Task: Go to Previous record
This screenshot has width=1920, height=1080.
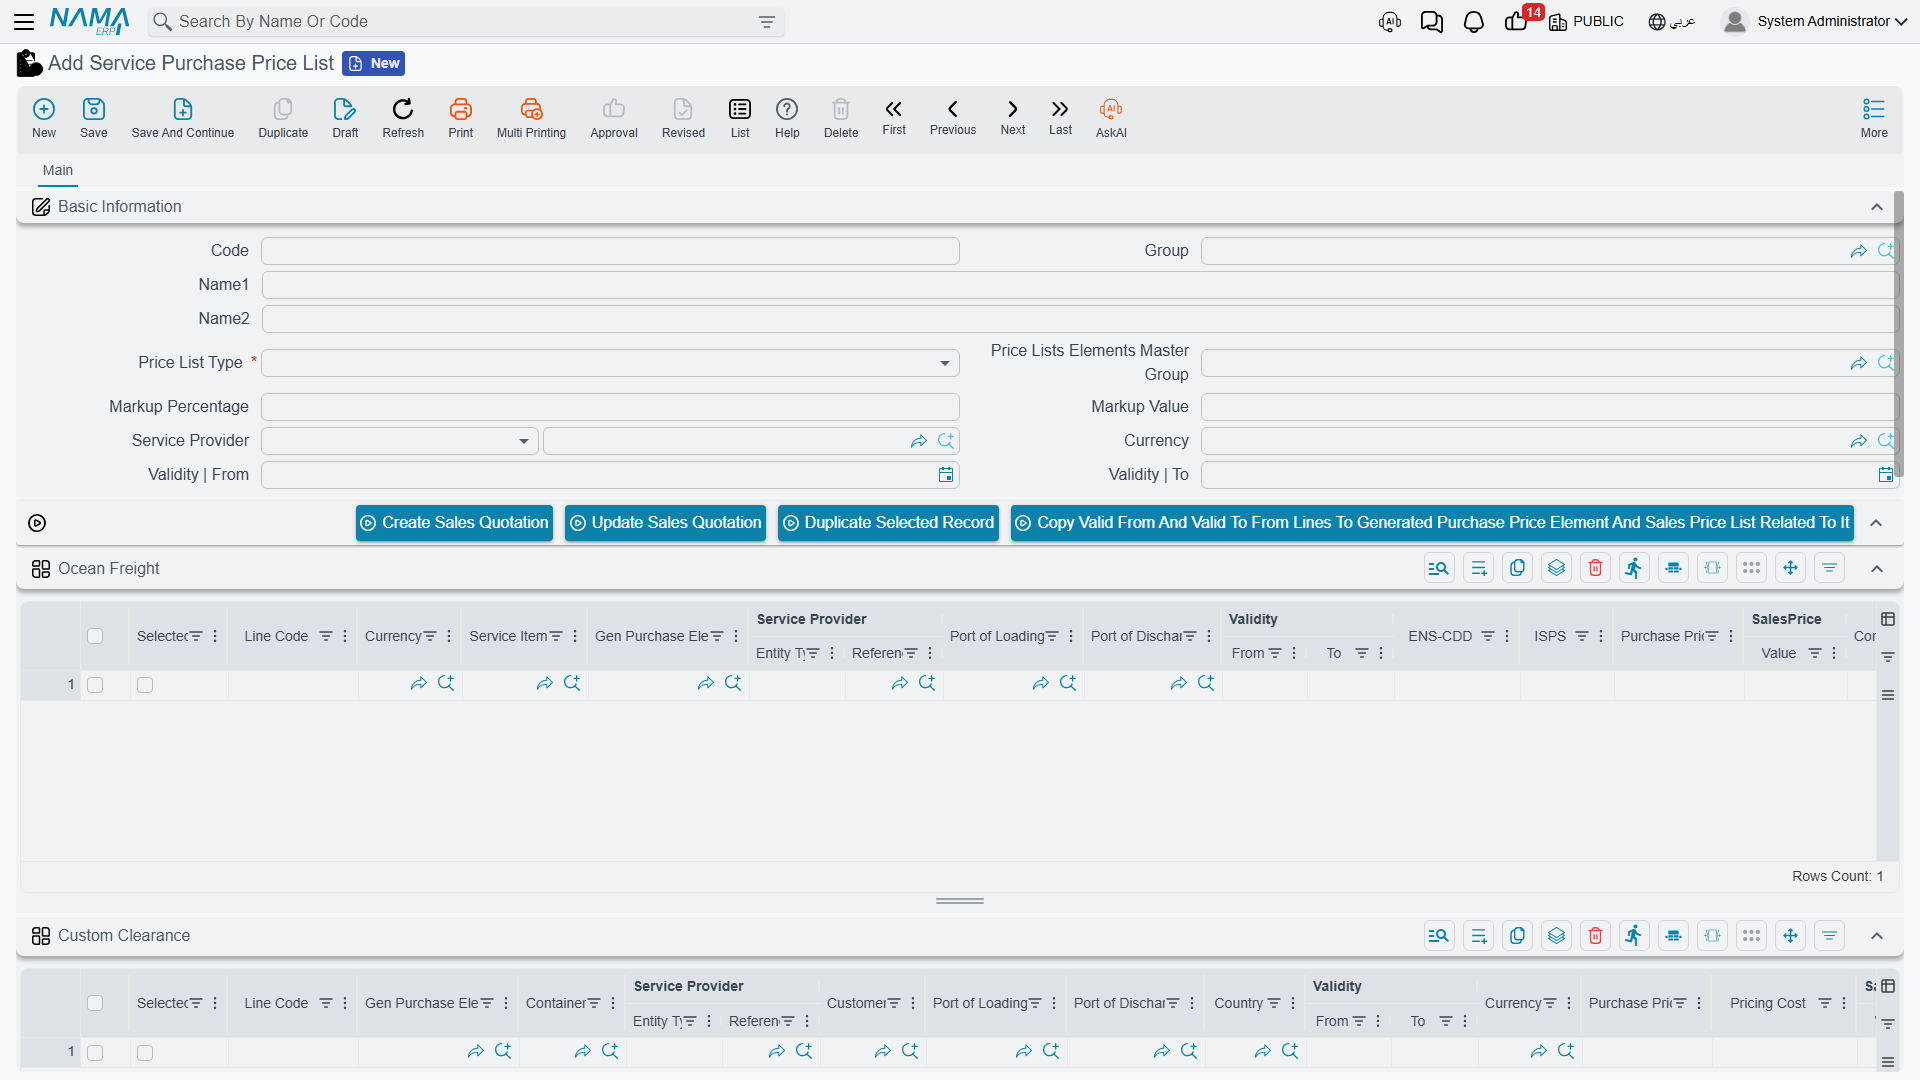Action: [953, 117]
